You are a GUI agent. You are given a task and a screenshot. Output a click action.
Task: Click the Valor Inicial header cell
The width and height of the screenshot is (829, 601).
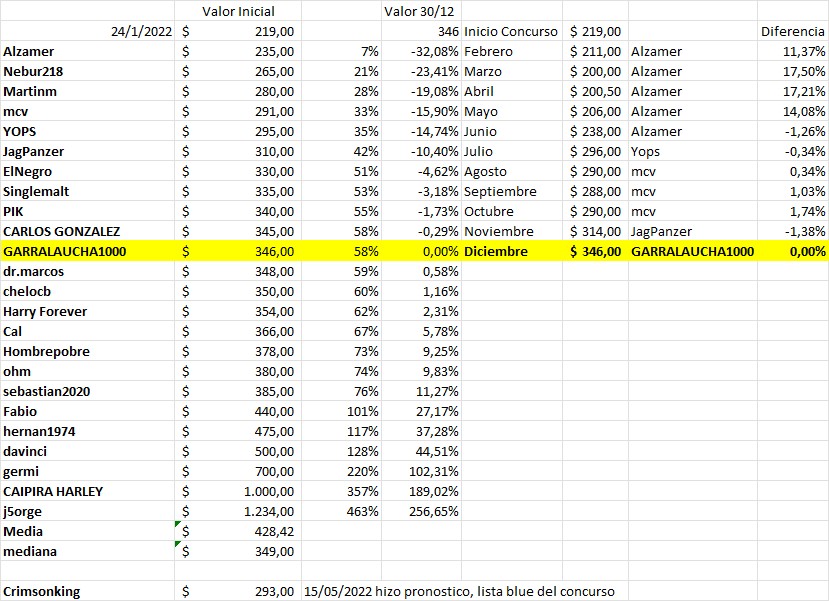click(x=238, y=11)
